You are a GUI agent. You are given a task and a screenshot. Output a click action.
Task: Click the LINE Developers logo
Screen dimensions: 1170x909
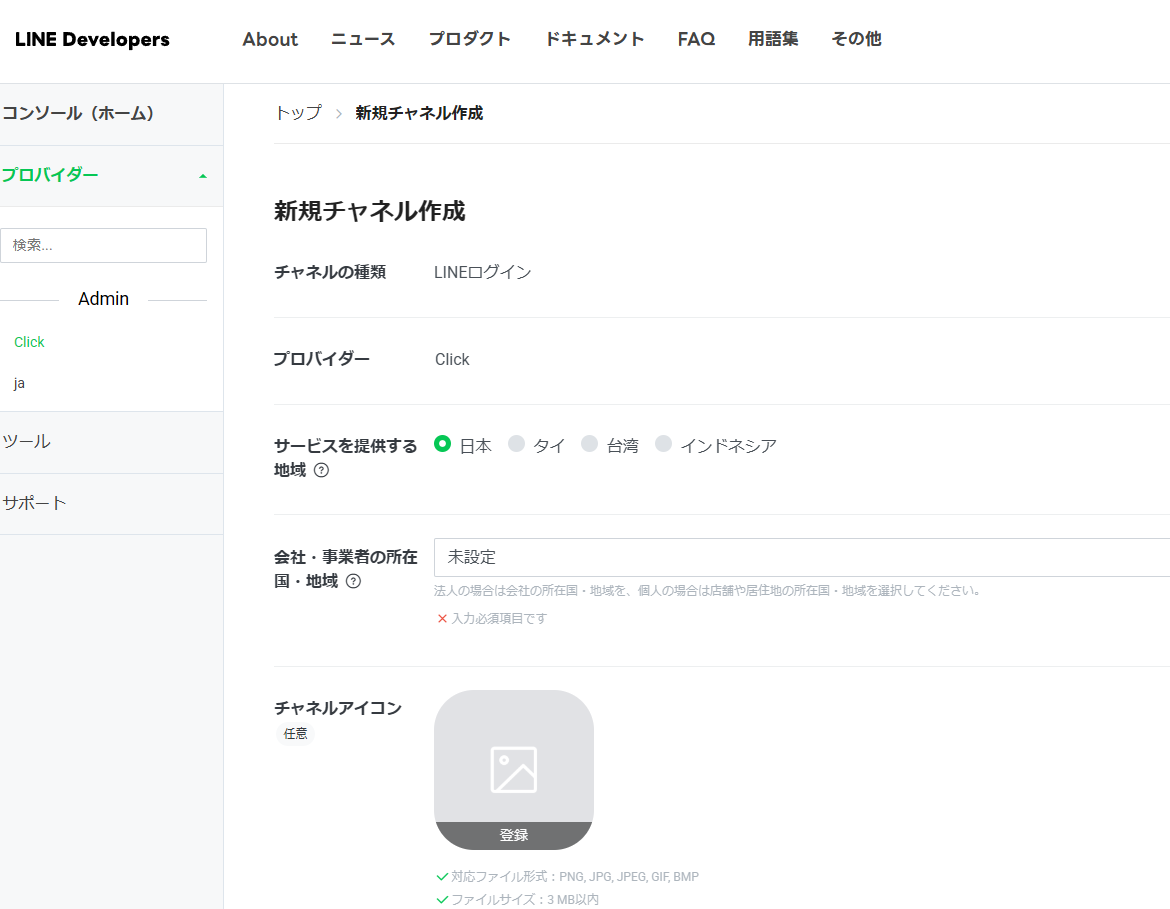92,40
